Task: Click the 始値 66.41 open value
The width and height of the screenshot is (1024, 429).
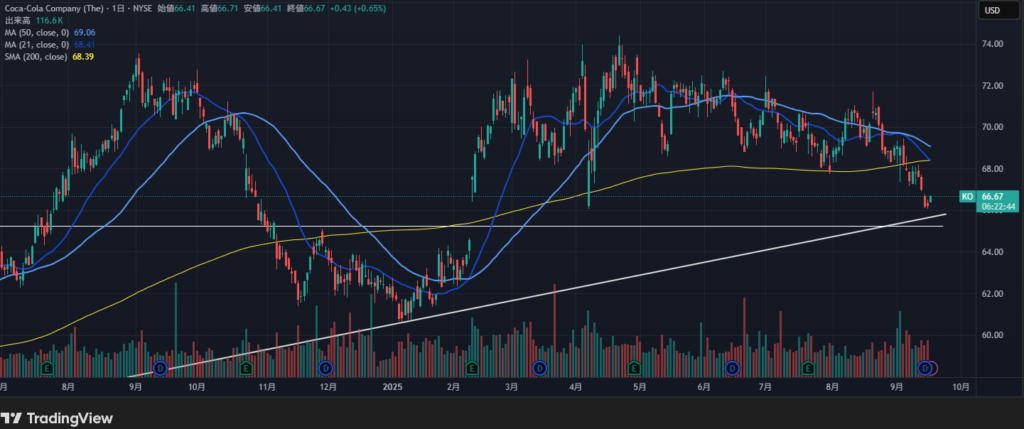Action: (176, 8)
